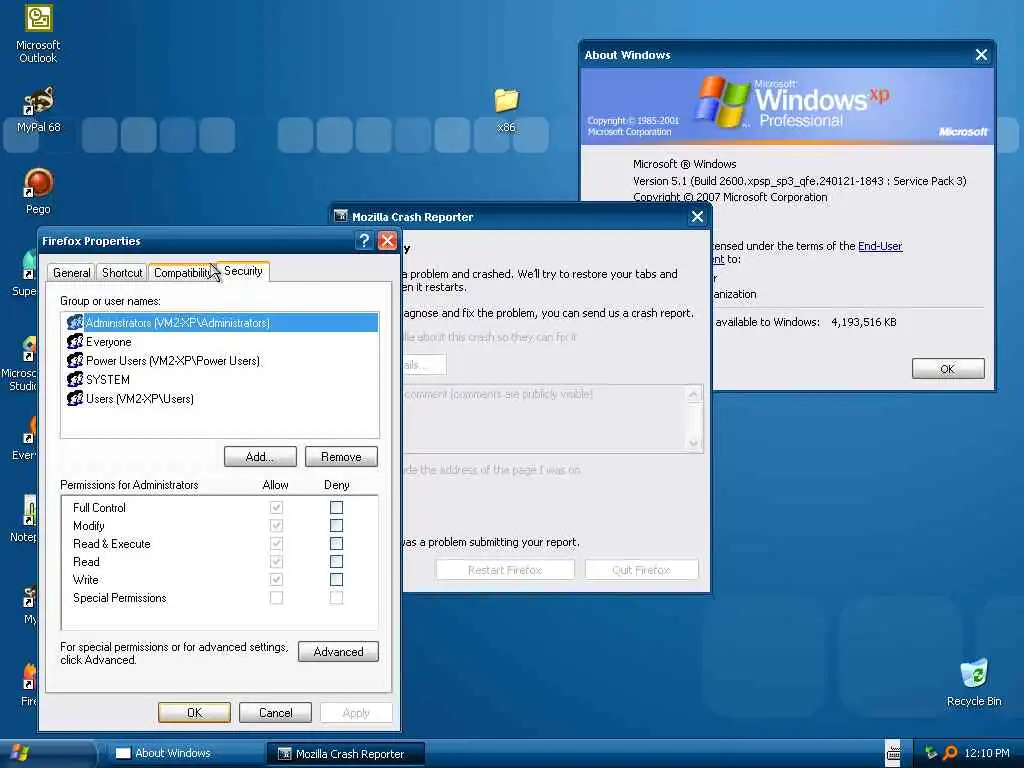Open the End-User license link

(880, 246)
